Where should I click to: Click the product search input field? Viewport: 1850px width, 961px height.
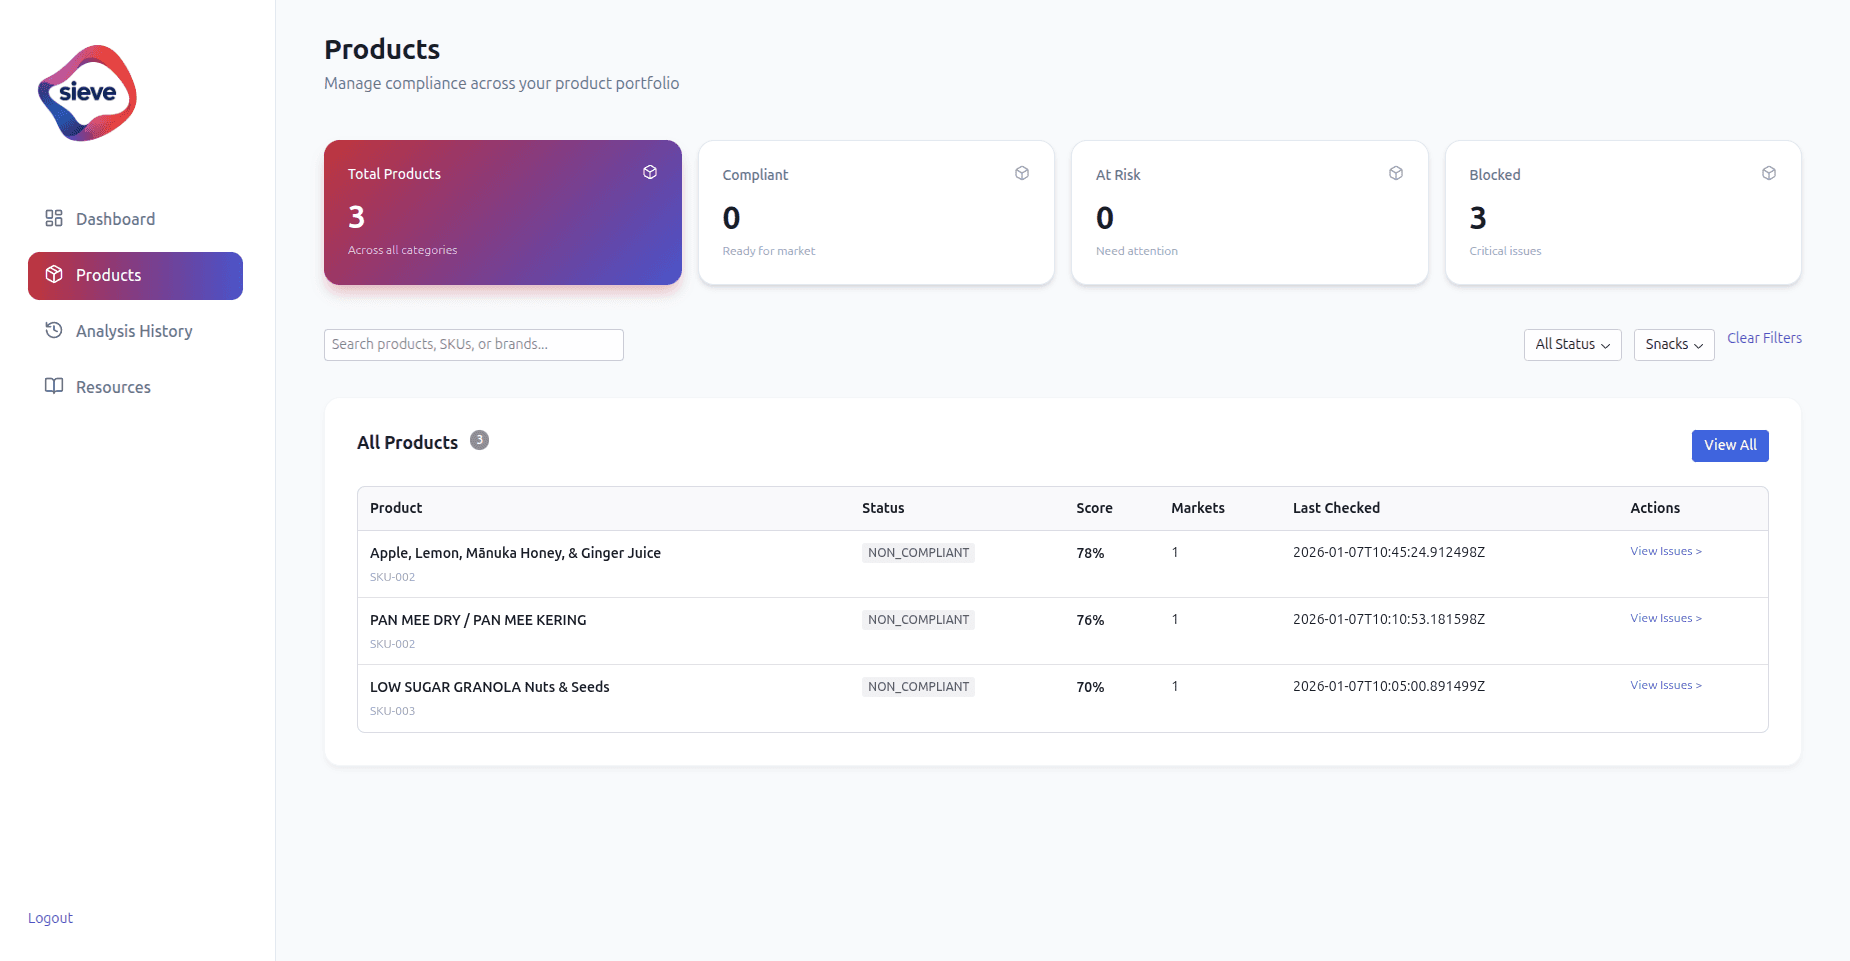tap(473, 344)
